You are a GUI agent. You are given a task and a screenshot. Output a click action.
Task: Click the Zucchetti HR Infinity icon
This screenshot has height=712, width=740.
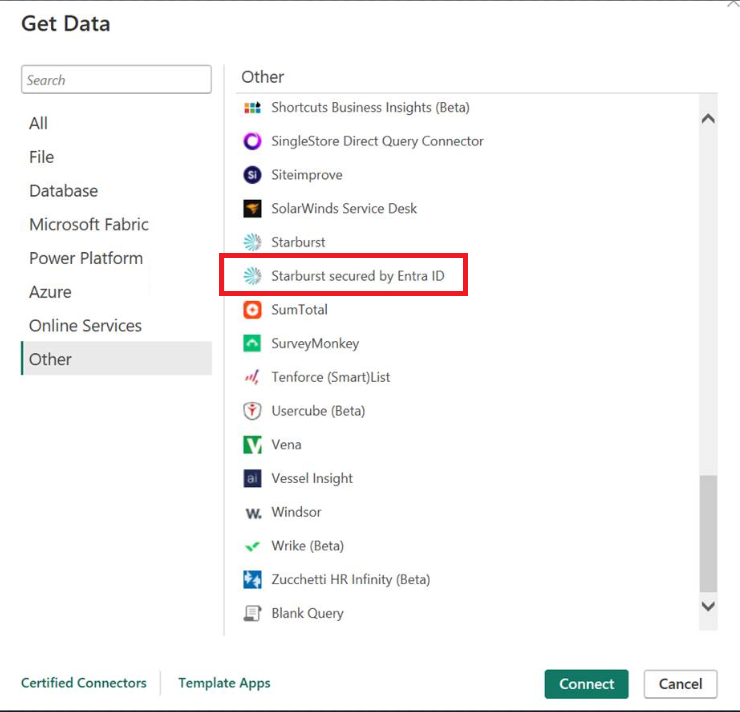tap(252, 579)
